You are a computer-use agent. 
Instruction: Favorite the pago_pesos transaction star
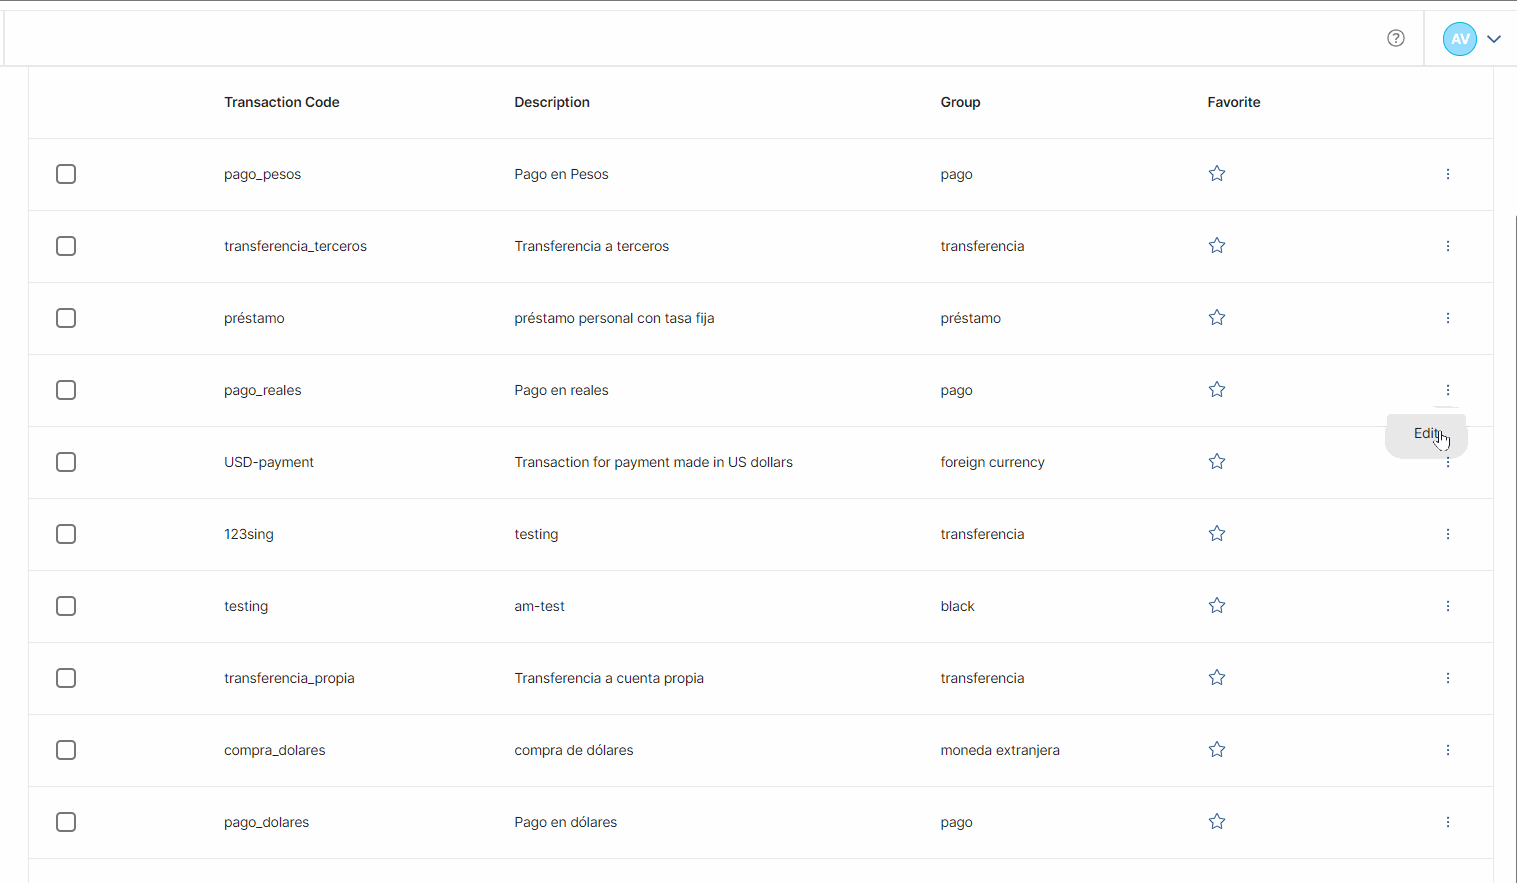tap(1217, 174)
